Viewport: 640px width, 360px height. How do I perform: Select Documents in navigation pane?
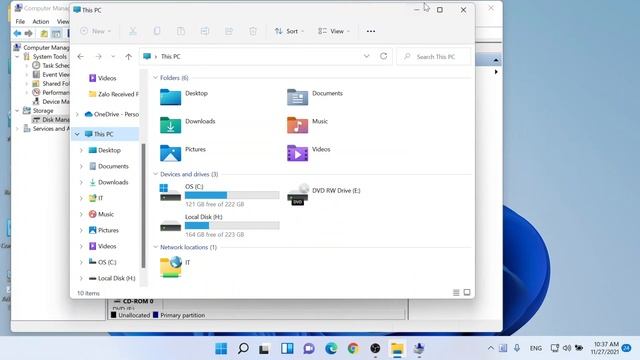108,166
